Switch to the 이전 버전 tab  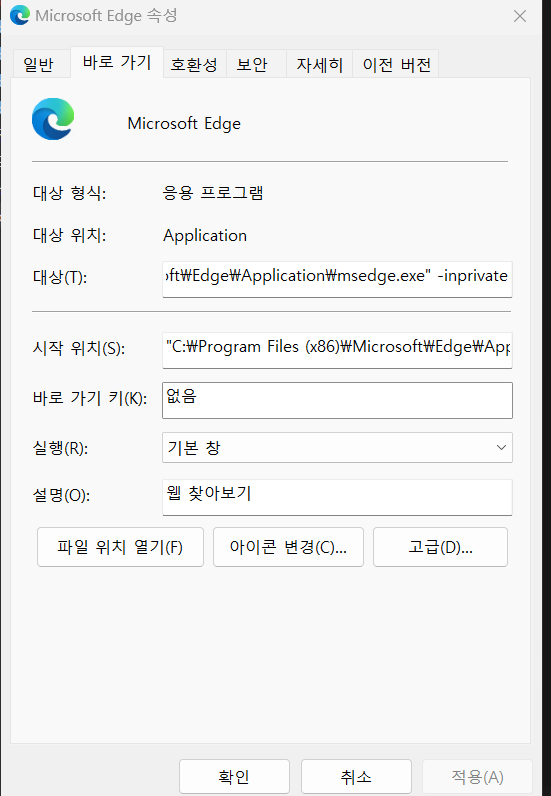[397, 64]
